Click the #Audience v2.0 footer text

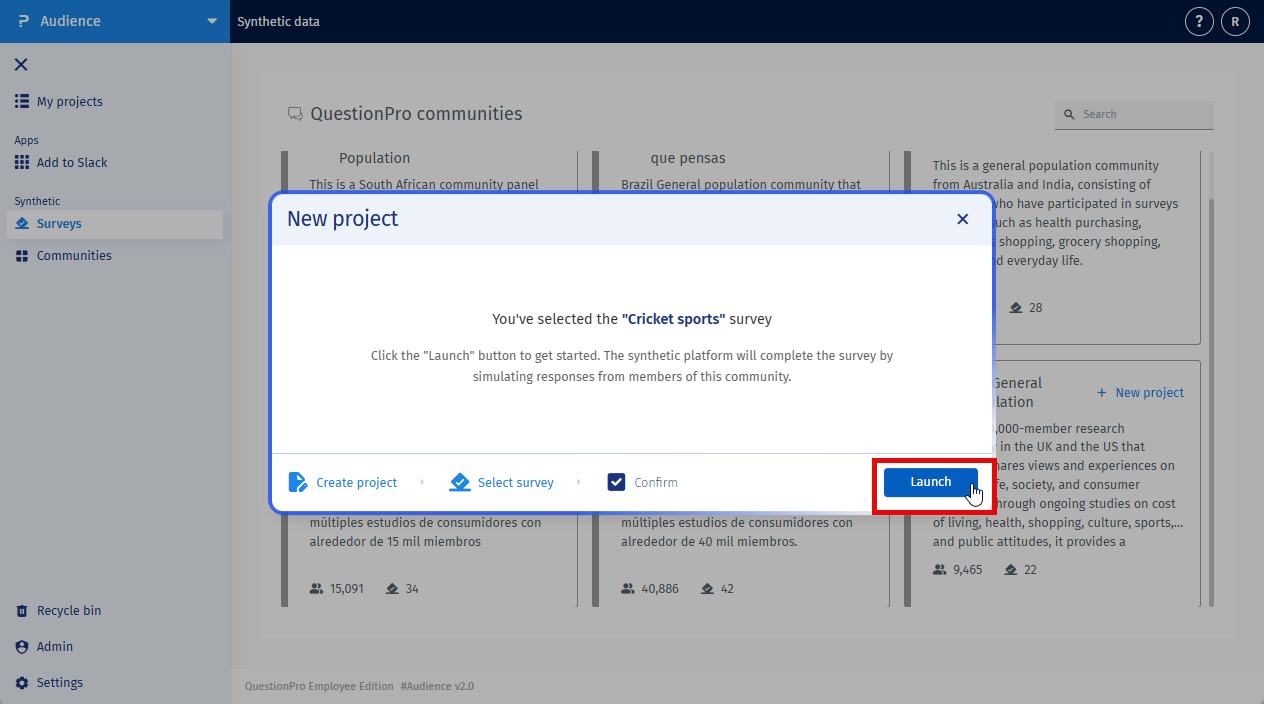(x=437, y=686)
